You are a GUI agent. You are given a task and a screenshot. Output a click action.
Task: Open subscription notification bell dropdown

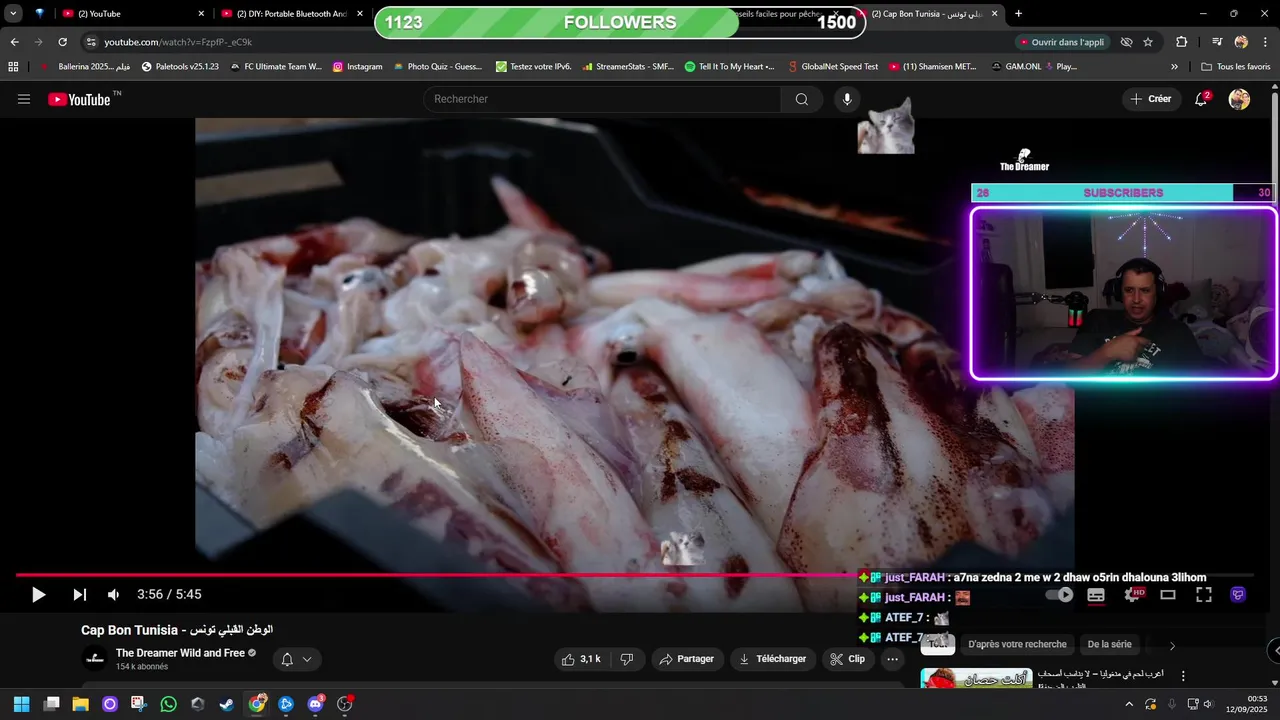click(296, 659)
